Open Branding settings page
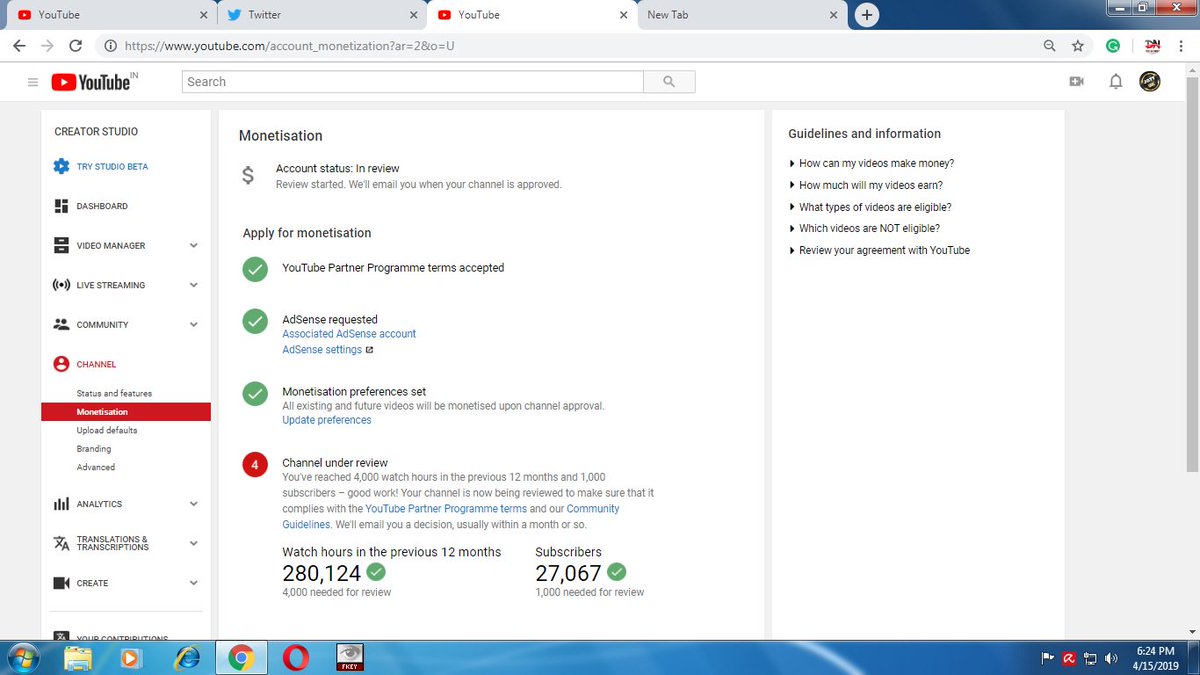The width and height of the screenshot is (1200, 675). coord(94,449)
